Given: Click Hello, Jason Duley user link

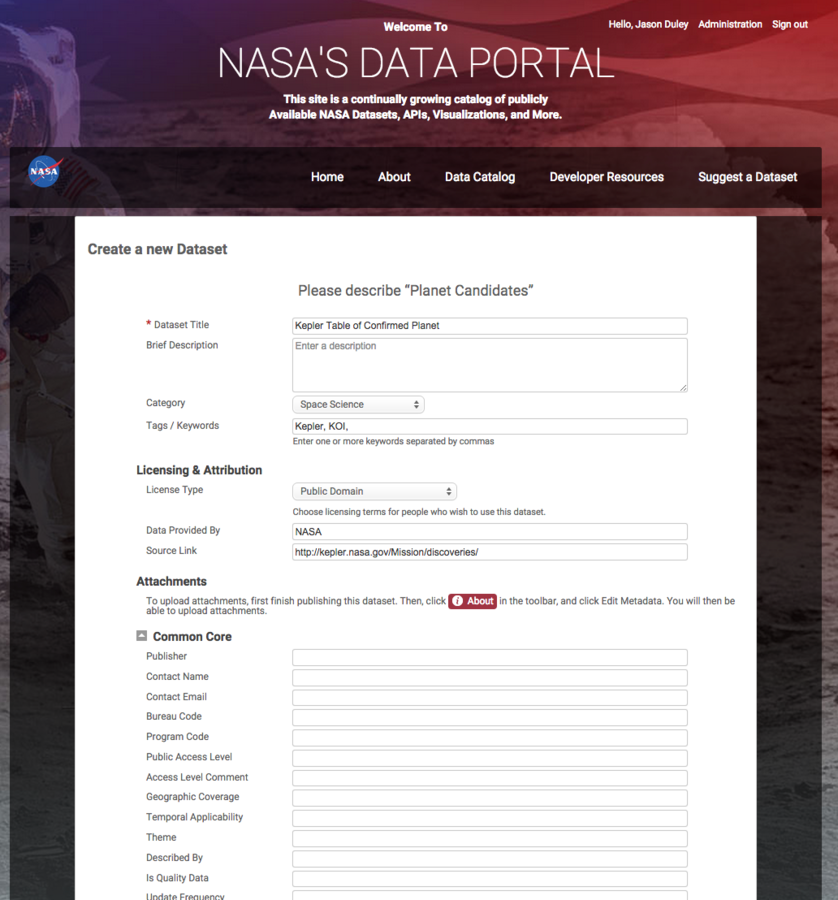Looking at the screenshot, I should [x=648, y=24].
